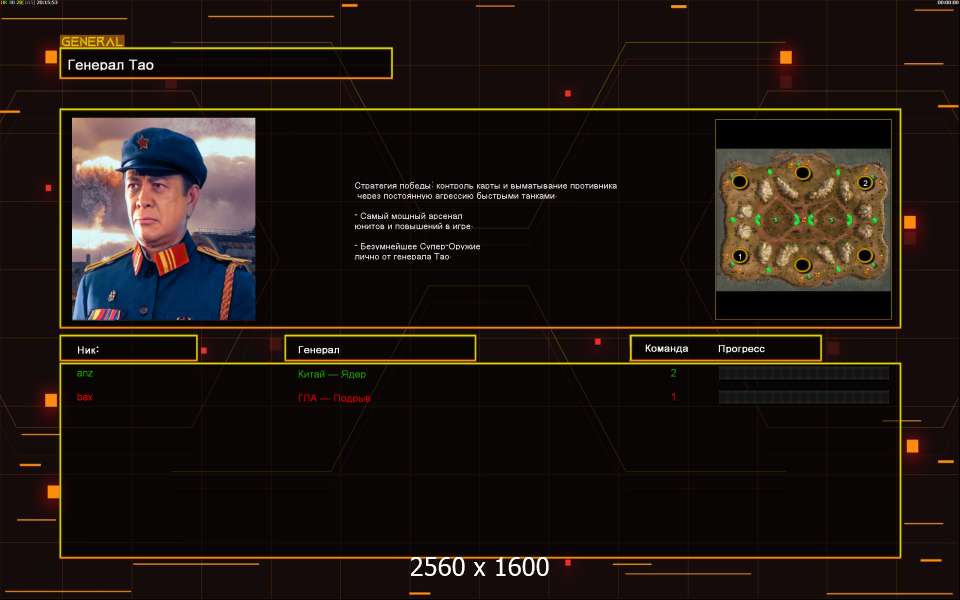Screen dimensions: 960x600
Task: Click the 'ГЛА — Подрыв' general entry
Action: (334, 398)
